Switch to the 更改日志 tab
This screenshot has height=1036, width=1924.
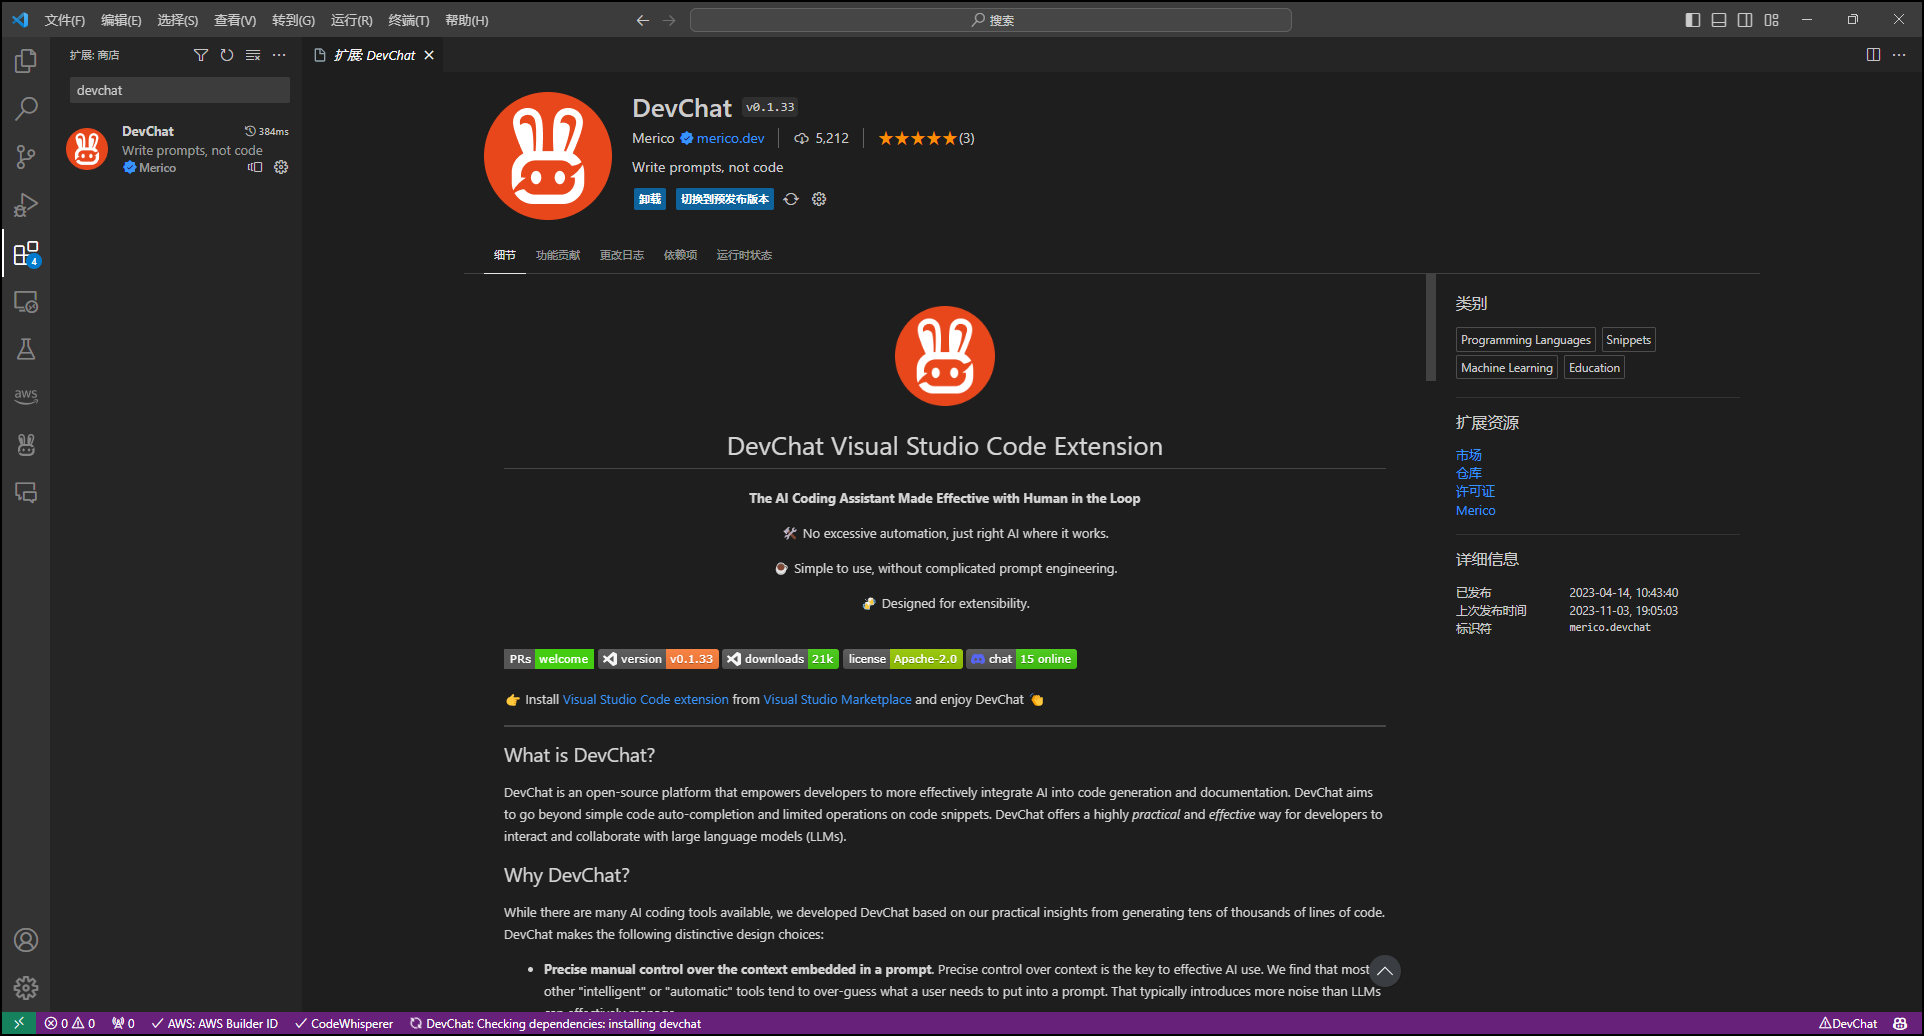622,255
